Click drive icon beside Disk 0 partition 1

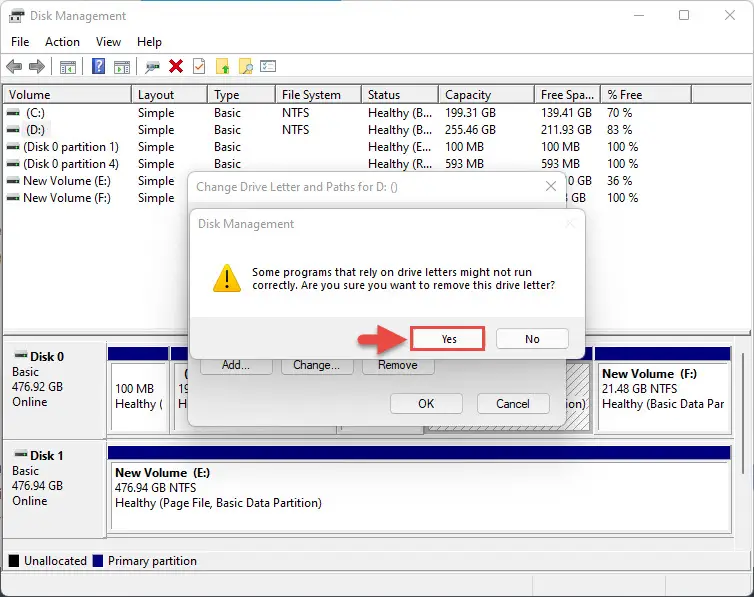click(13, 147)
